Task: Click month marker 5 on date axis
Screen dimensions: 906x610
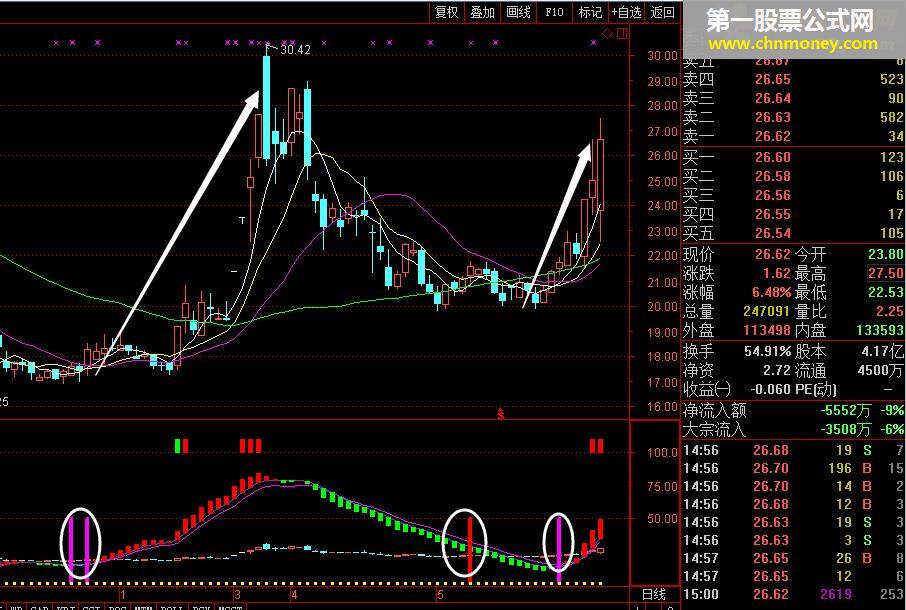Action: [x=440, y=594]
